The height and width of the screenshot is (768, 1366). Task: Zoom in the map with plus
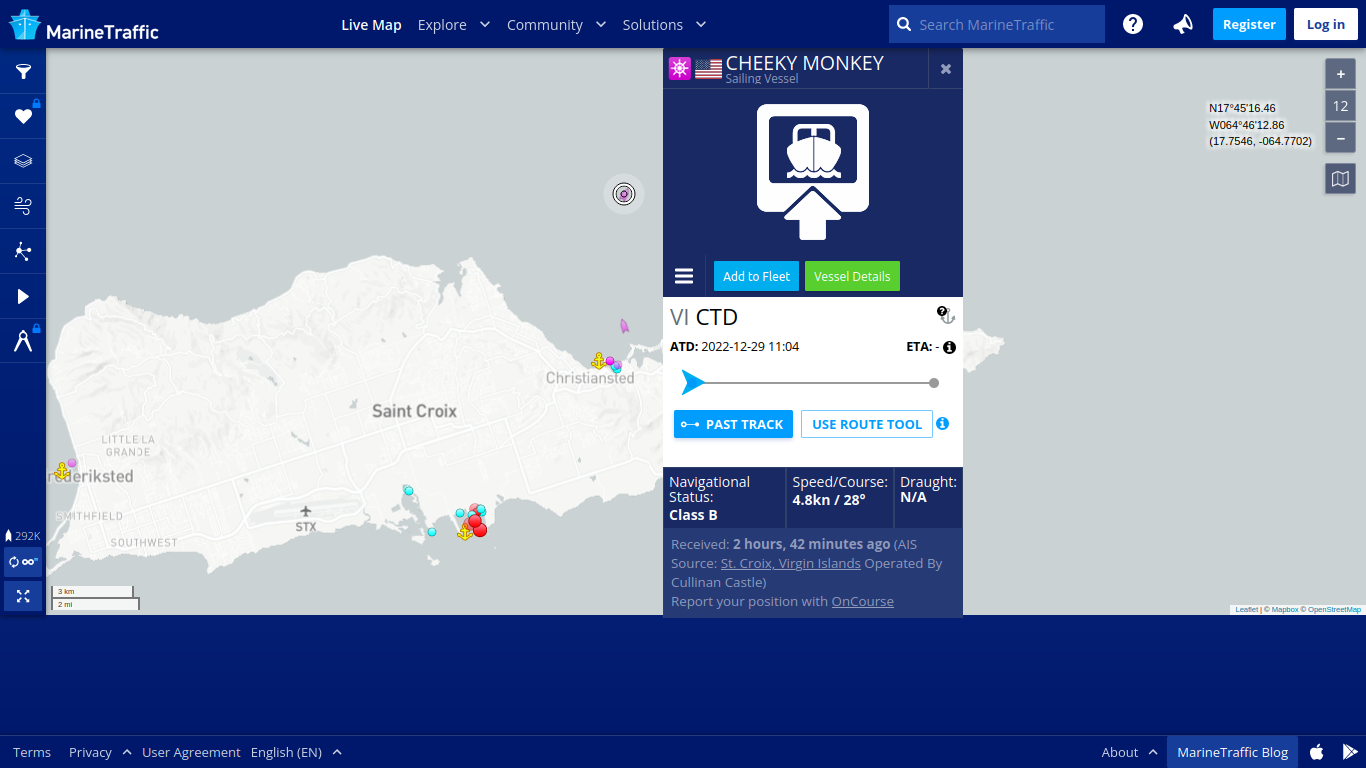point(1341,74)
